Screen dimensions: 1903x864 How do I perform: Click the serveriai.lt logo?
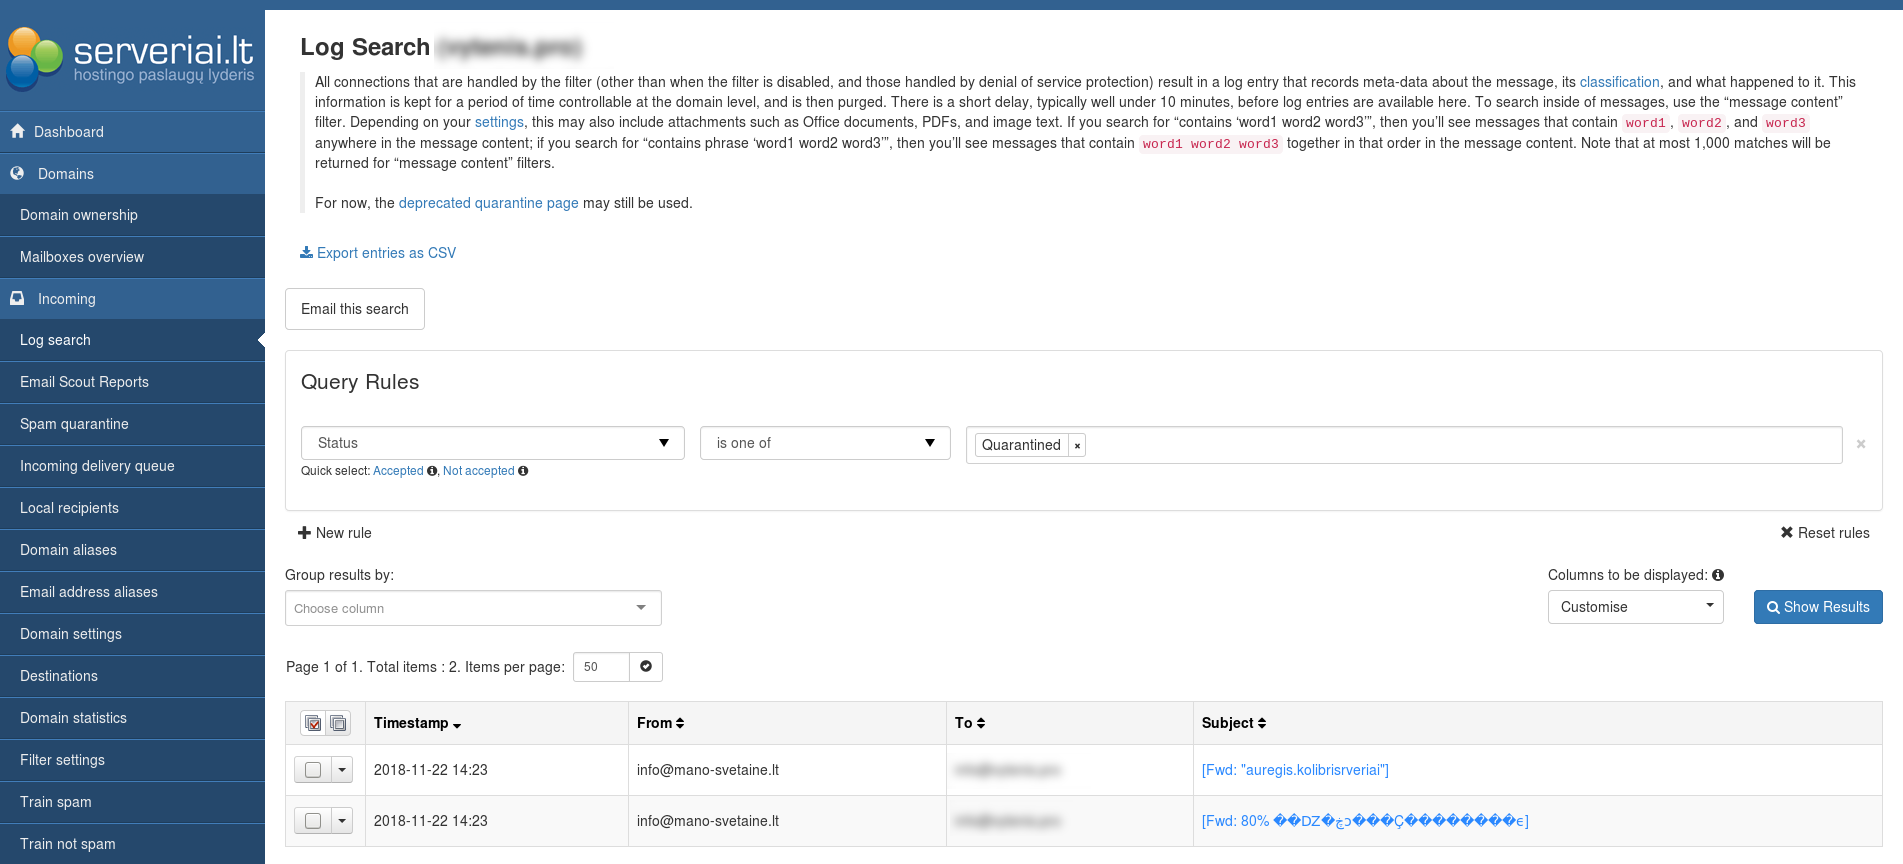(132, 58)
